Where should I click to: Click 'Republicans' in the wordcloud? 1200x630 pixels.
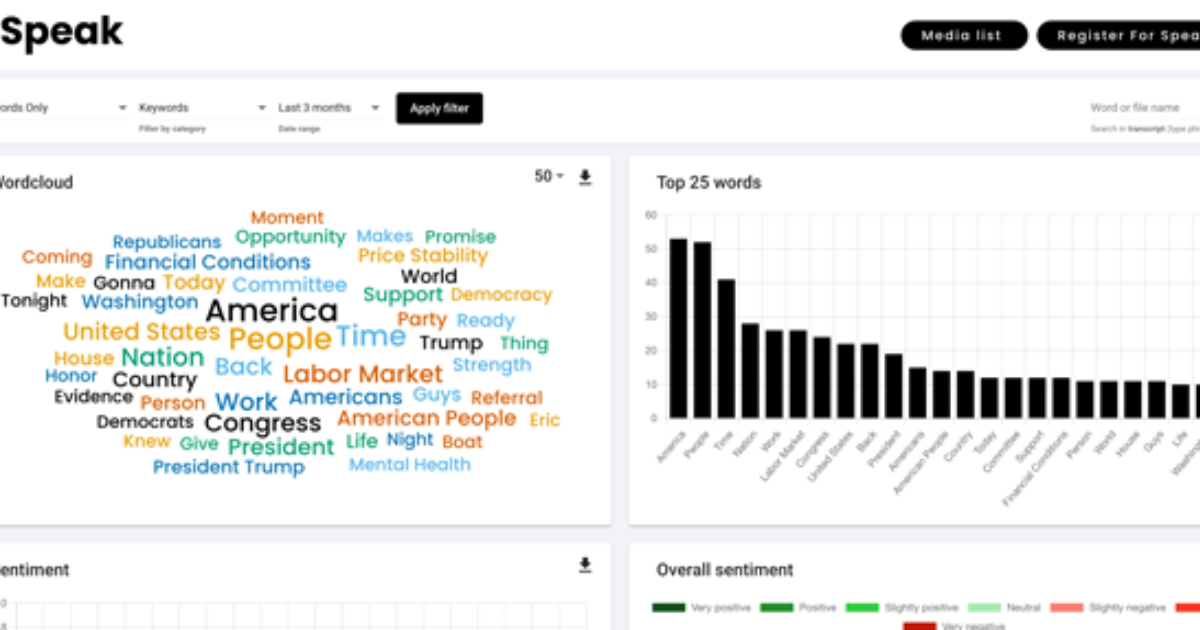(x=167, y=242)
